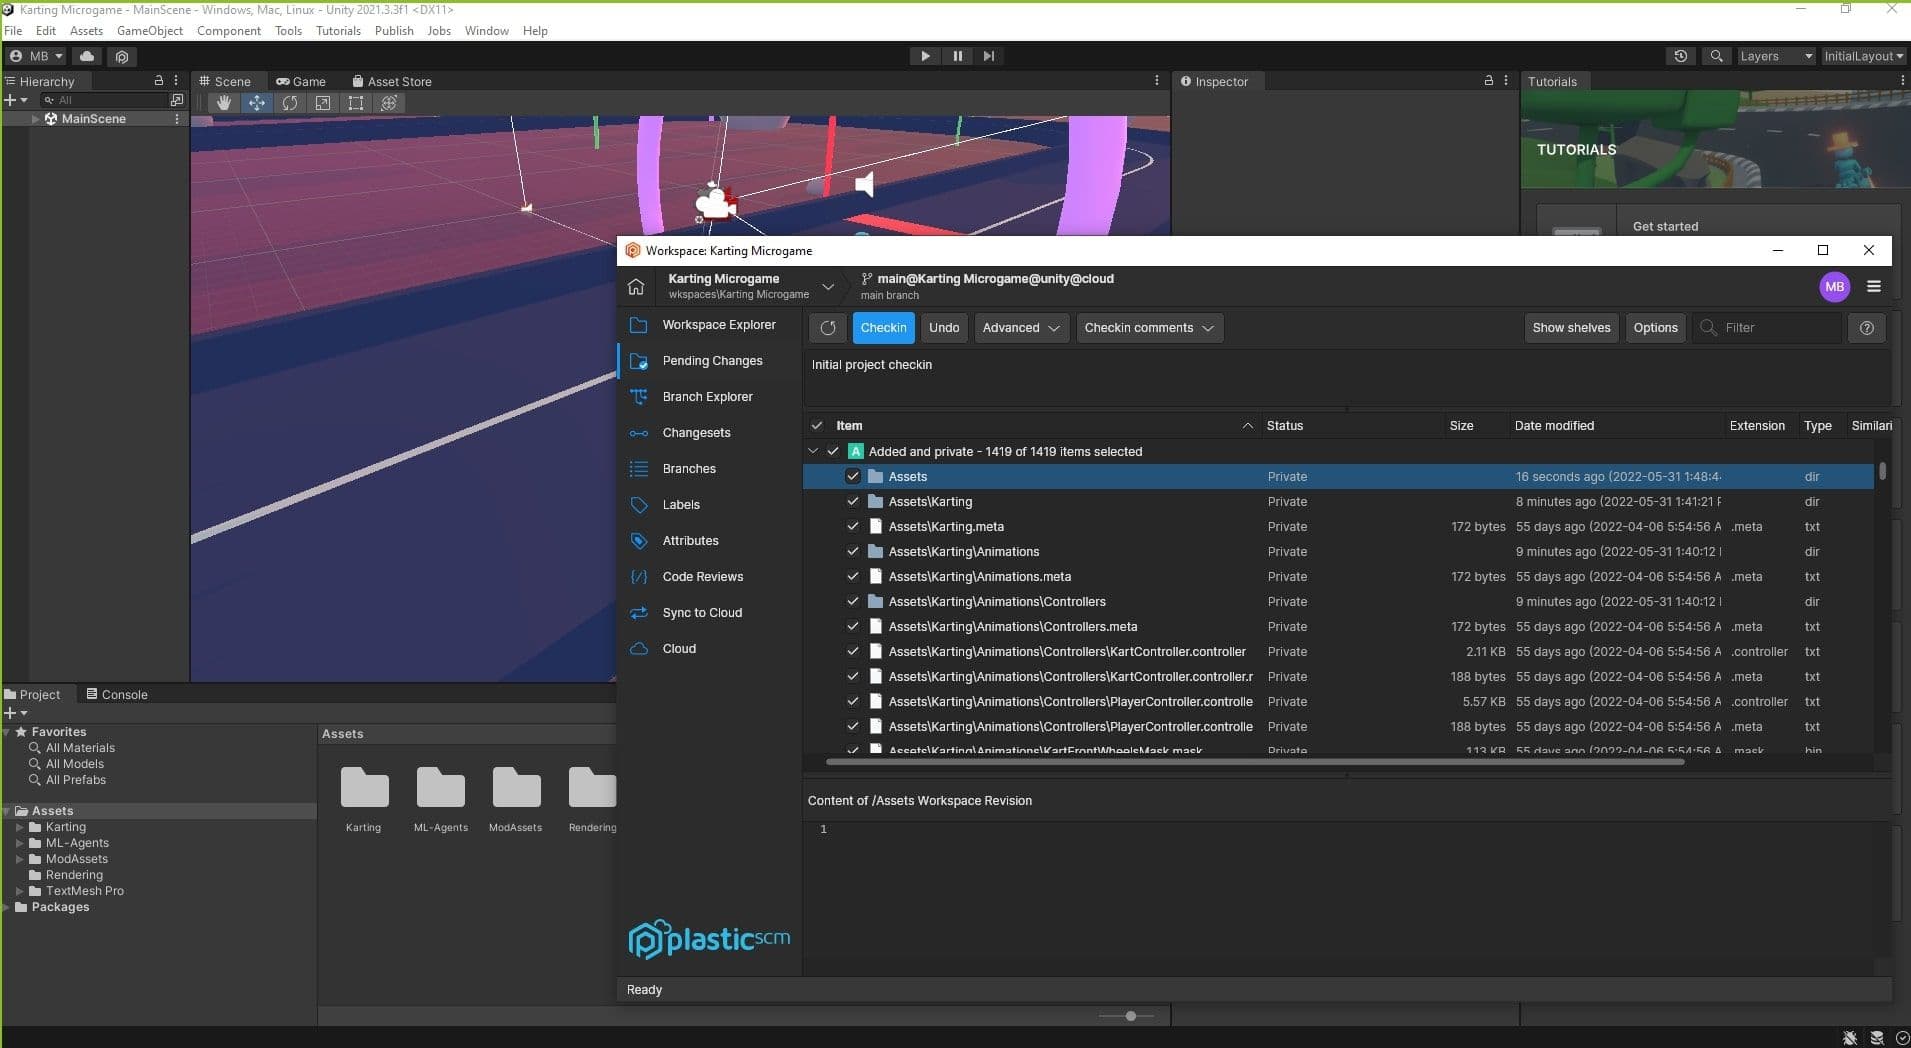Image resolution: width=1911 pixels, height=1048 pixels.
Task: Adjust the zoom slider at the bottom
Action: coord(1129,1015)
